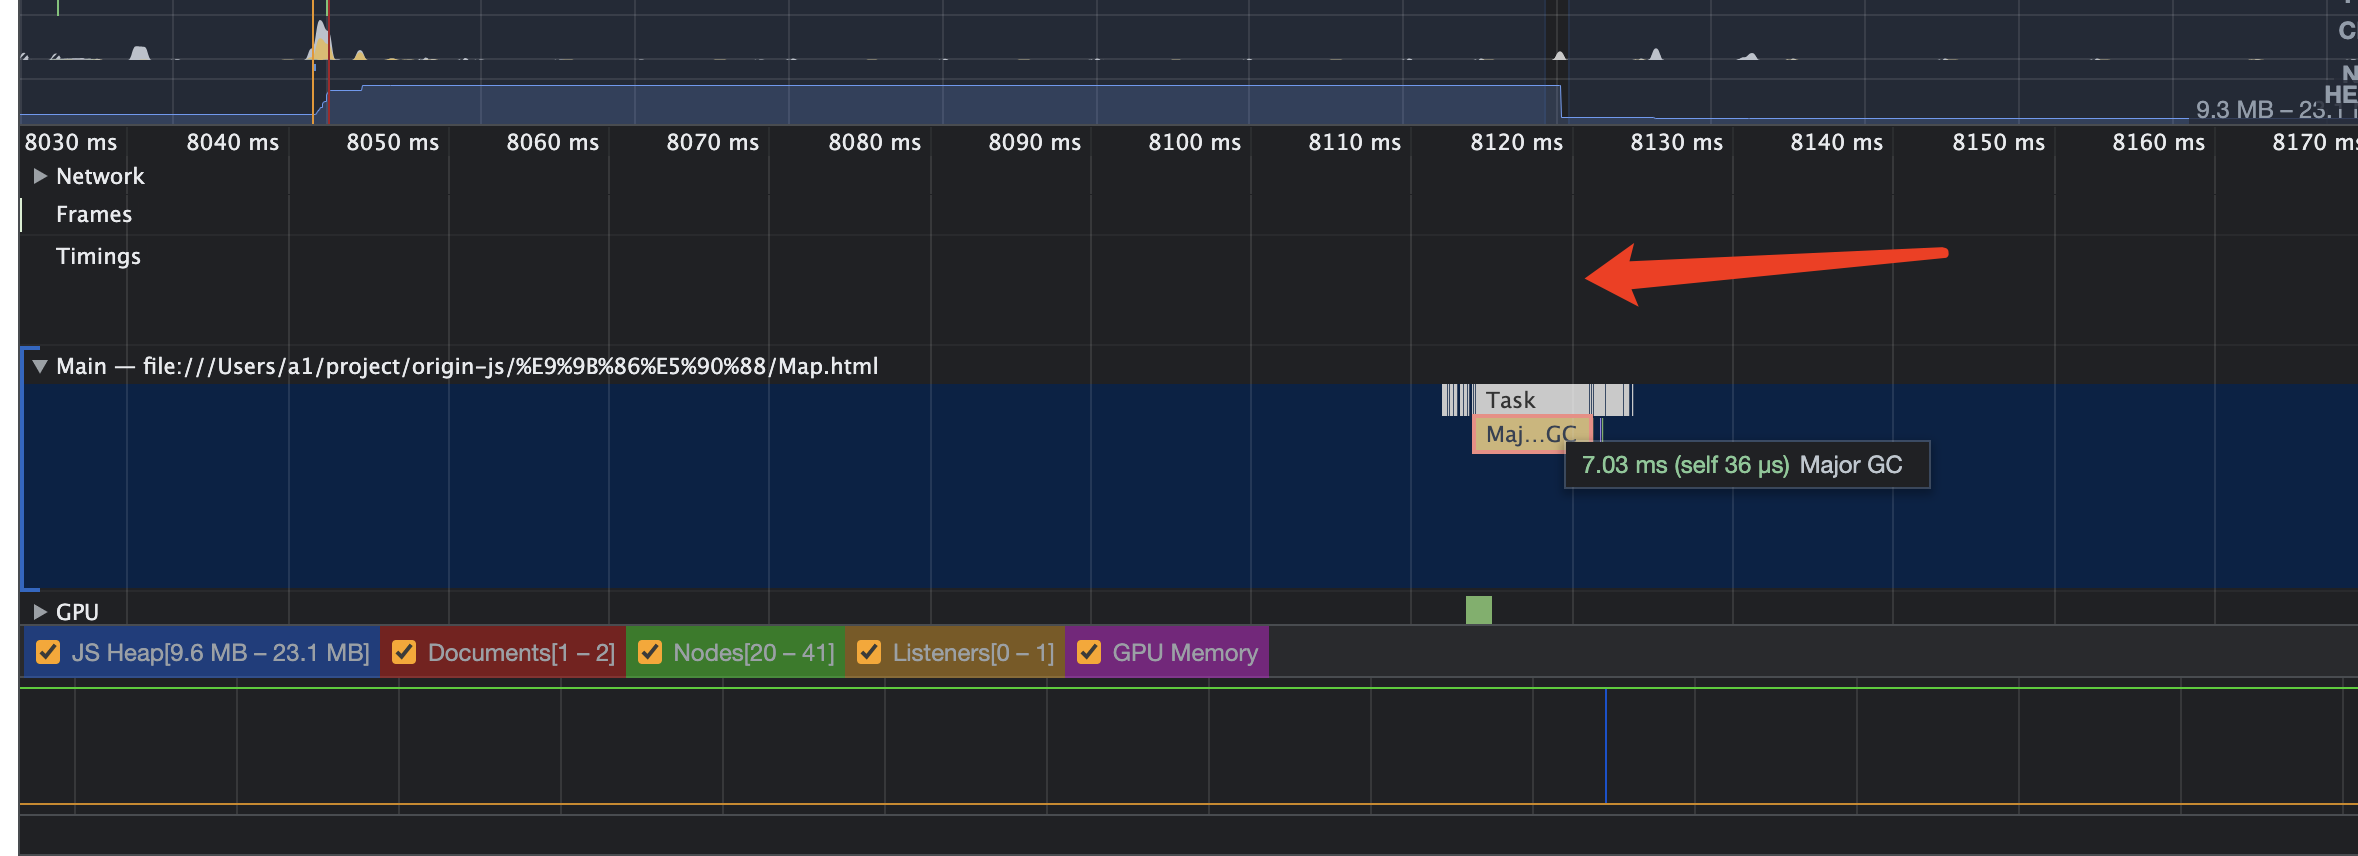Viewport: 2358px width, 856px height.
Task: Select the Task bar in flame chart
Action: [x=1534, y=400]
